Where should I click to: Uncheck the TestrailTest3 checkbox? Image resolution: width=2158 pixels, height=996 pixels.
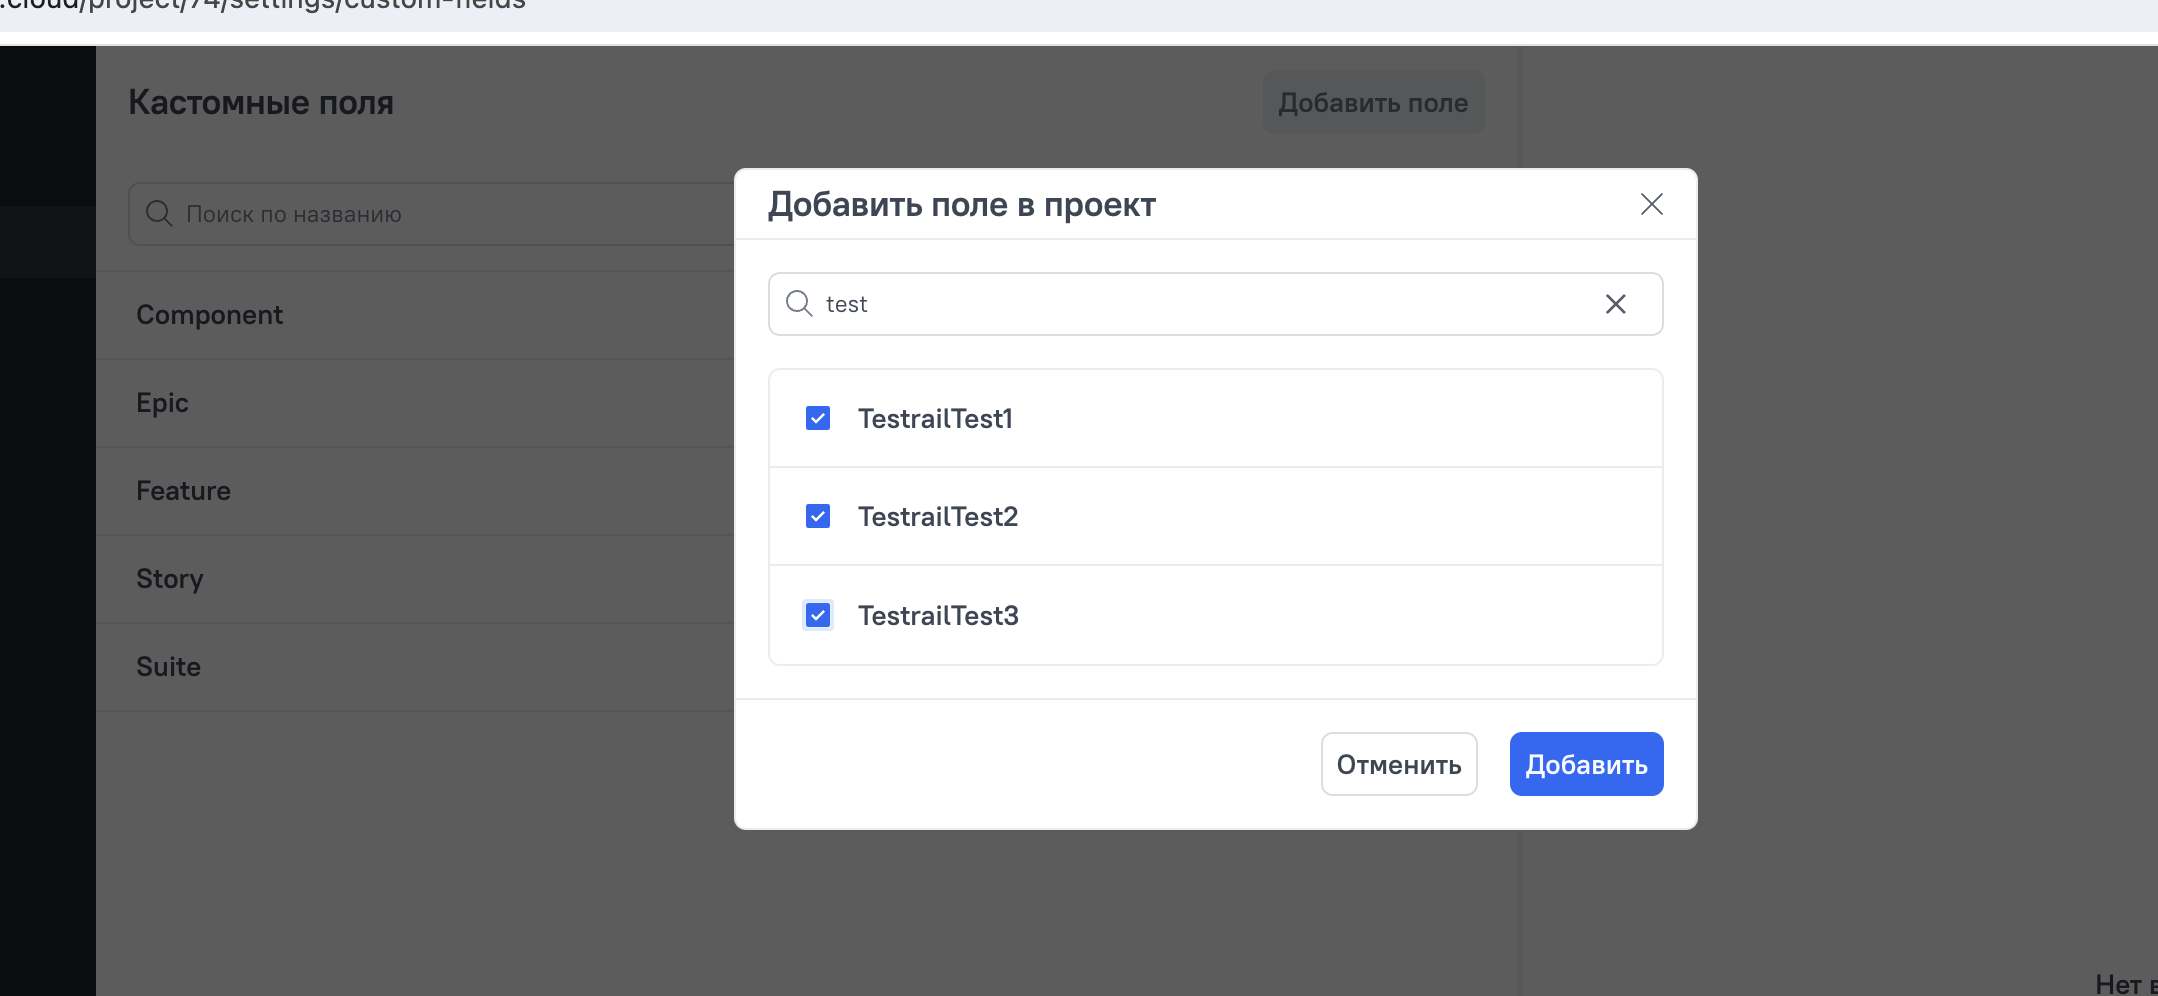[x=818, y=615]
